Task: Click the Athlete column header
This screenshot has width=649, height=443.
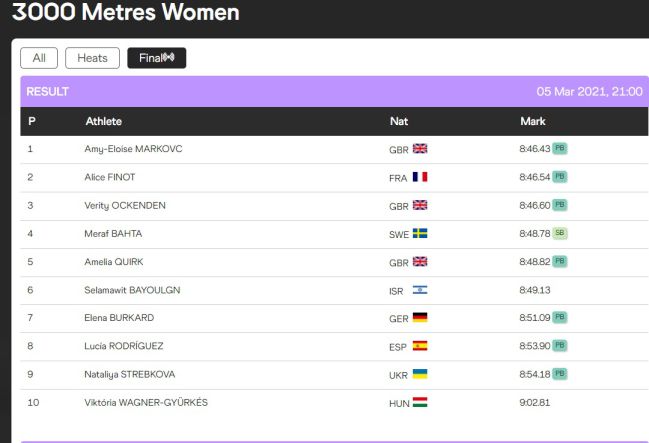Action: click(103, 121)
